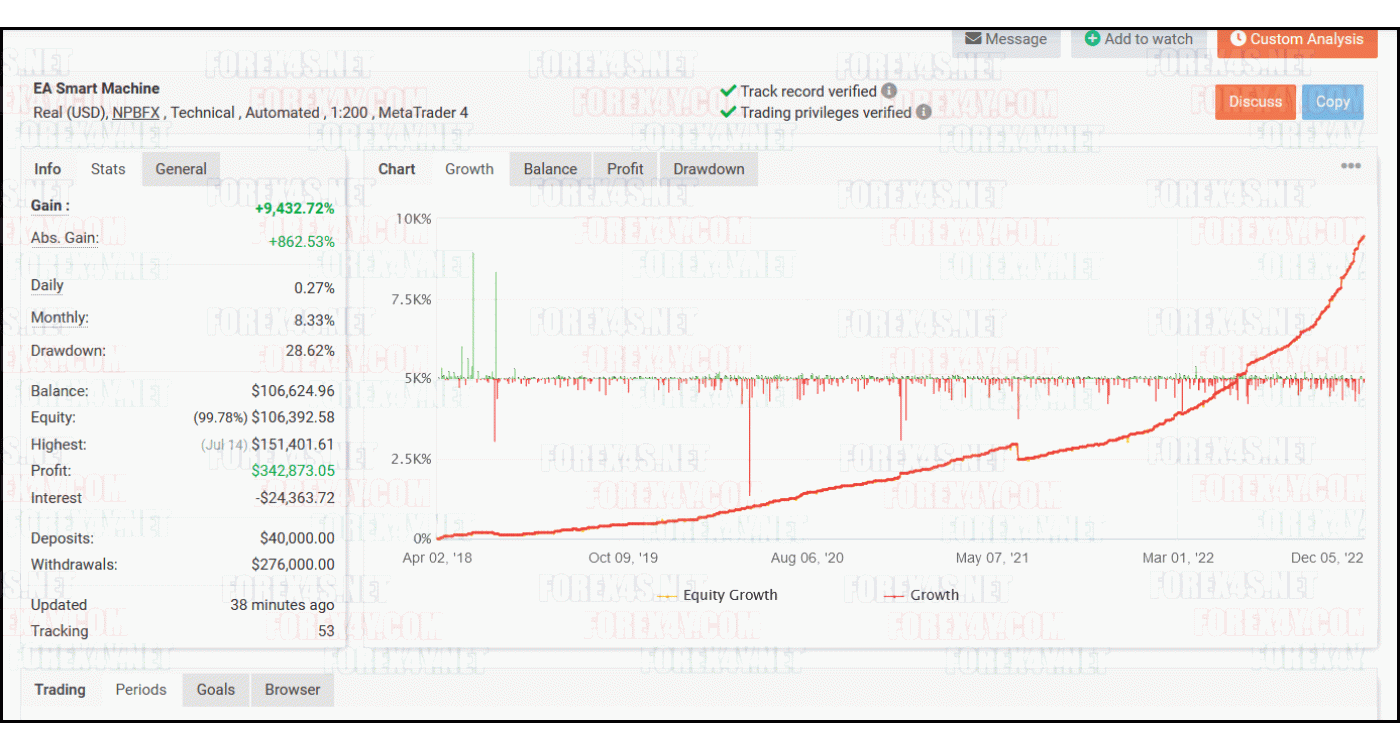Switch to the Stats tab
The height and width of the screenshot is (750, 1400).
tap(108, 169)
